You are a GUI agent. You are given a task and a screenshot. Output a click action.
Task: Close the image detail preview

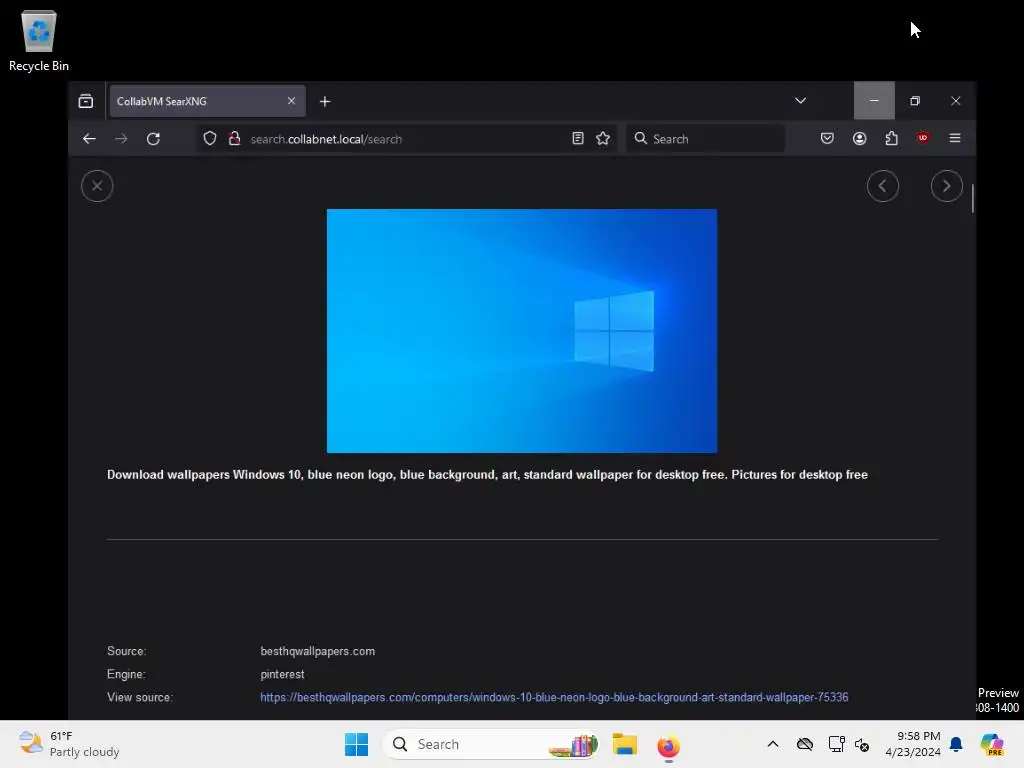97,186
